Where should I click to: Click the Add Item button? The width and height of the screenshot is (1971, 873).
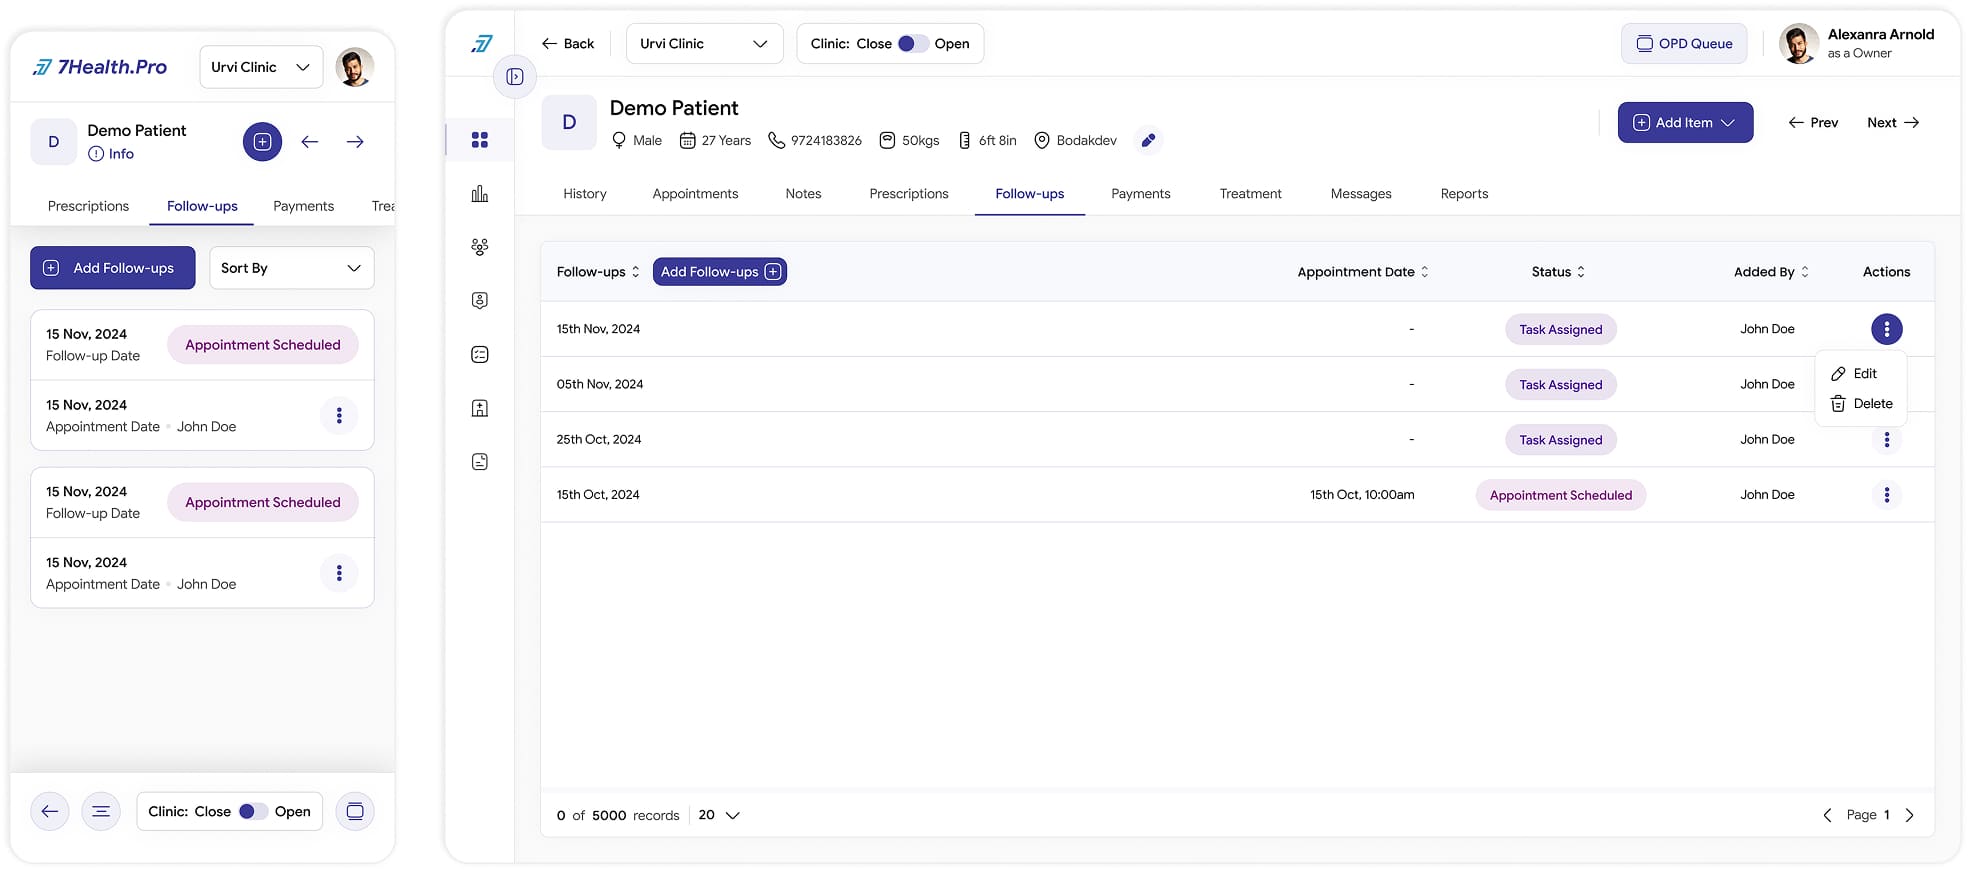point(1684,123)
